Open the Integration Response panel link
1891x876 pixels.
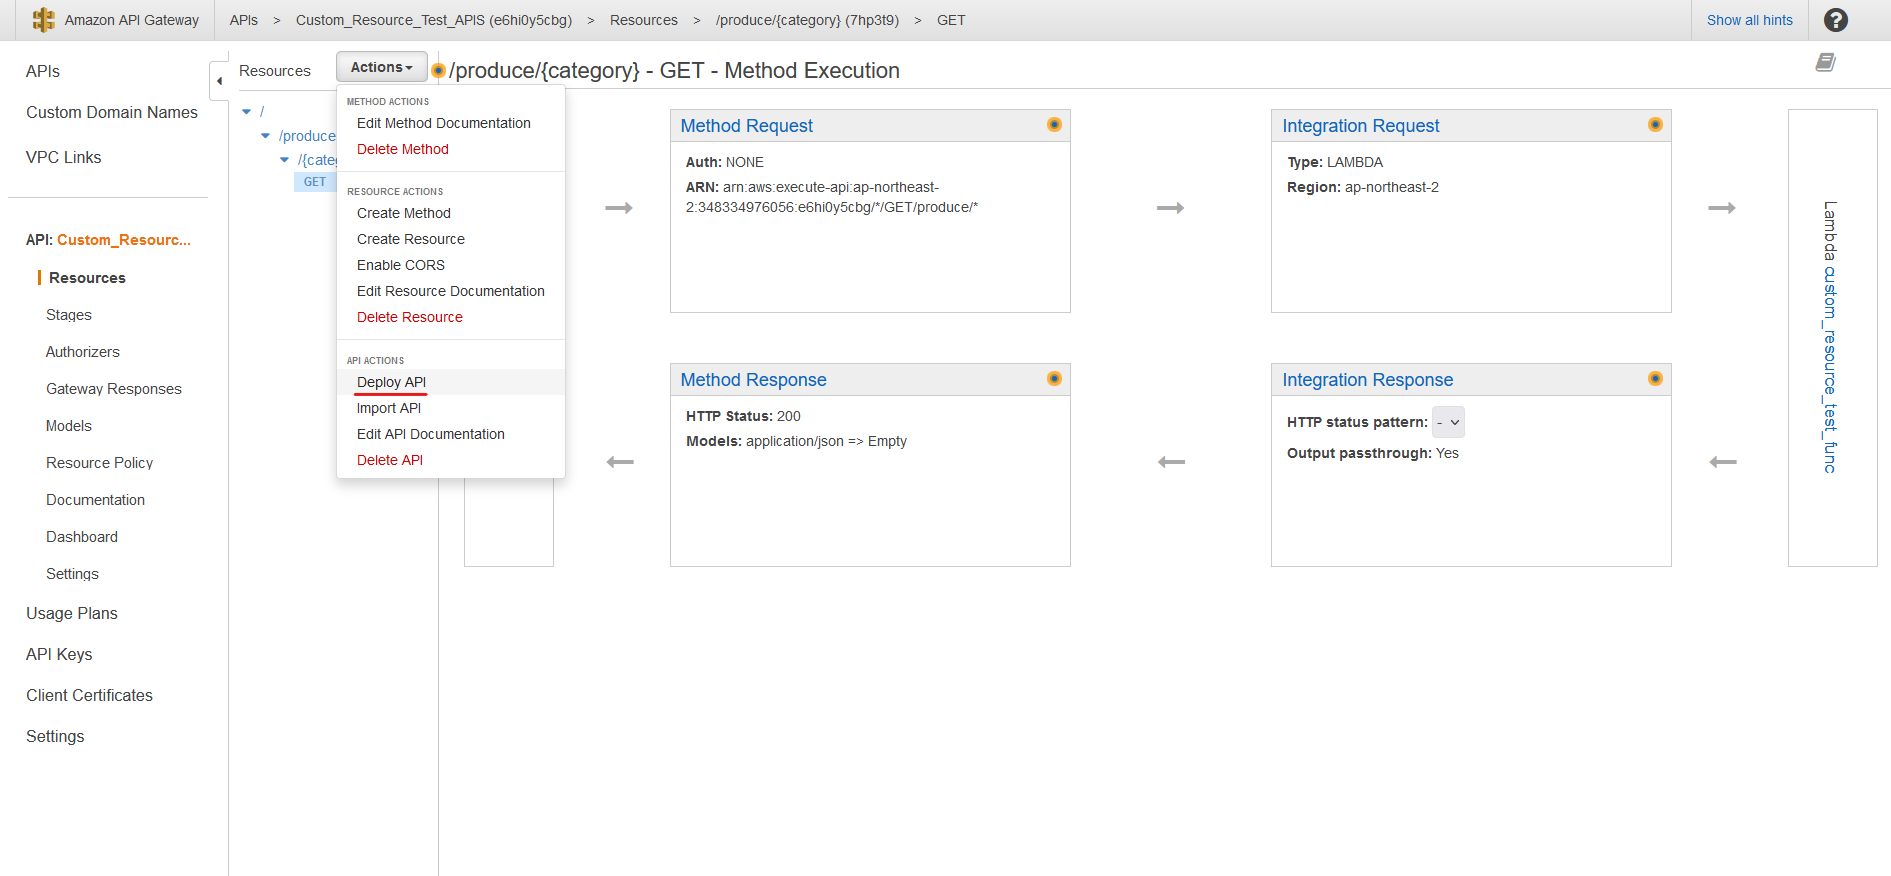(x=1368, y=380)
